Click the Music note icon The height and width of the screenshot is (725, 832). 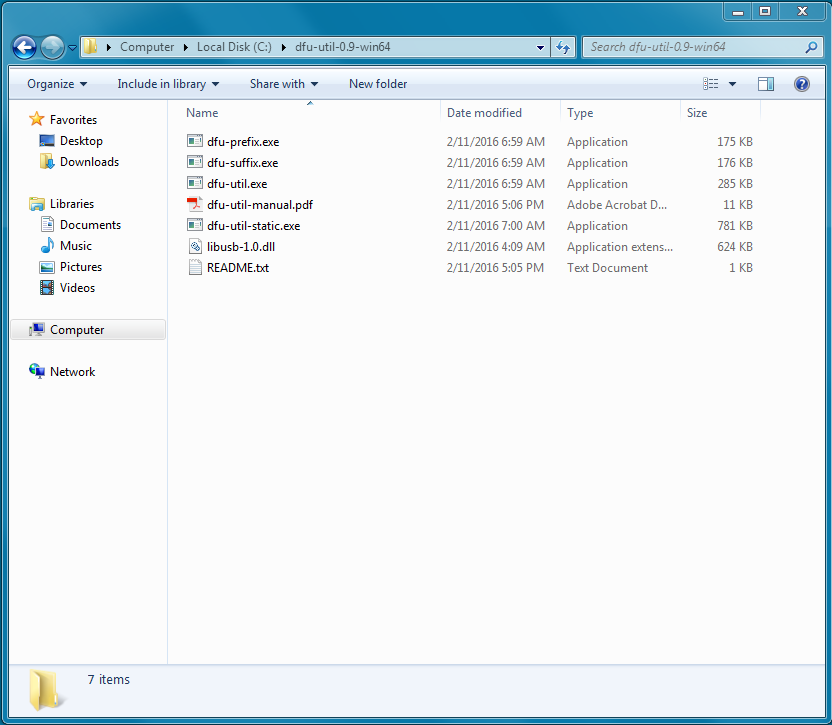pos(47,245)
